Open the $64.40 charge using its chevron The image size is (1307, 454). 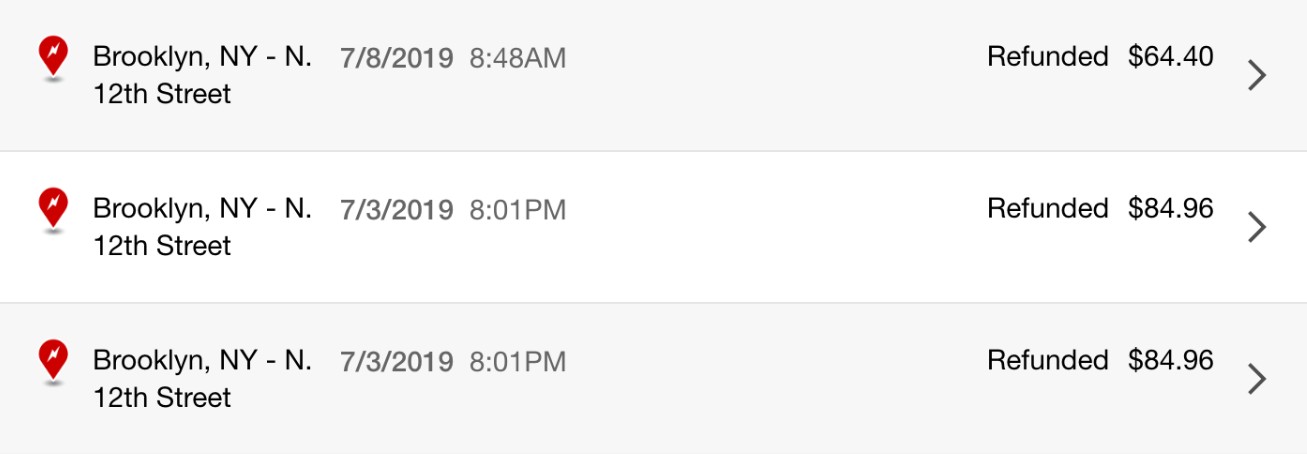point(1258,76)
